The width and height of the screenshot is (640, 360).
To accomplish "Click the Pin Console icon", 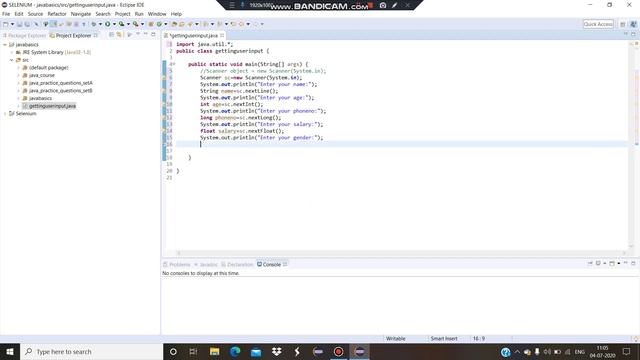I will (x=590, y=264).
